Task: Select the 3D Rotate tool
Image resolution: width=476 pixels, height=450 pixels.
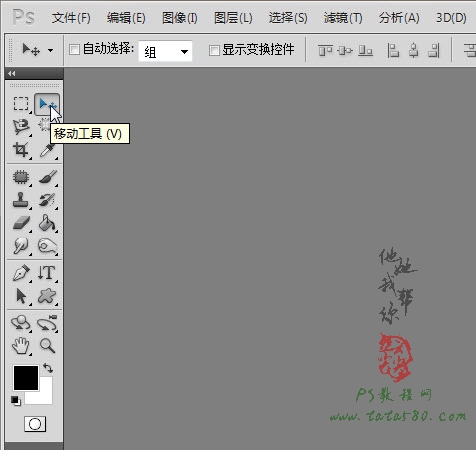Action: pos(21,323)
